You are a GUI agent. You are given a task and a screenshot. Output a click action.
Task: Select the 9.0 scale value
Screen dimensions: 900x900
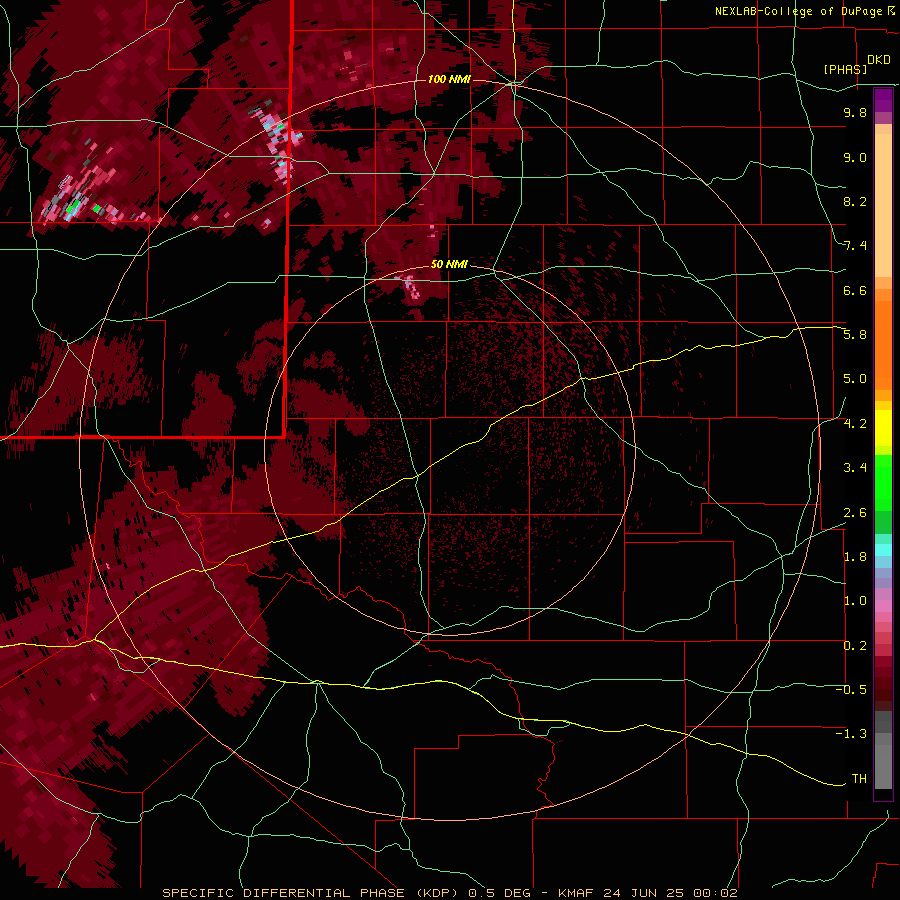tap(855, 157)
